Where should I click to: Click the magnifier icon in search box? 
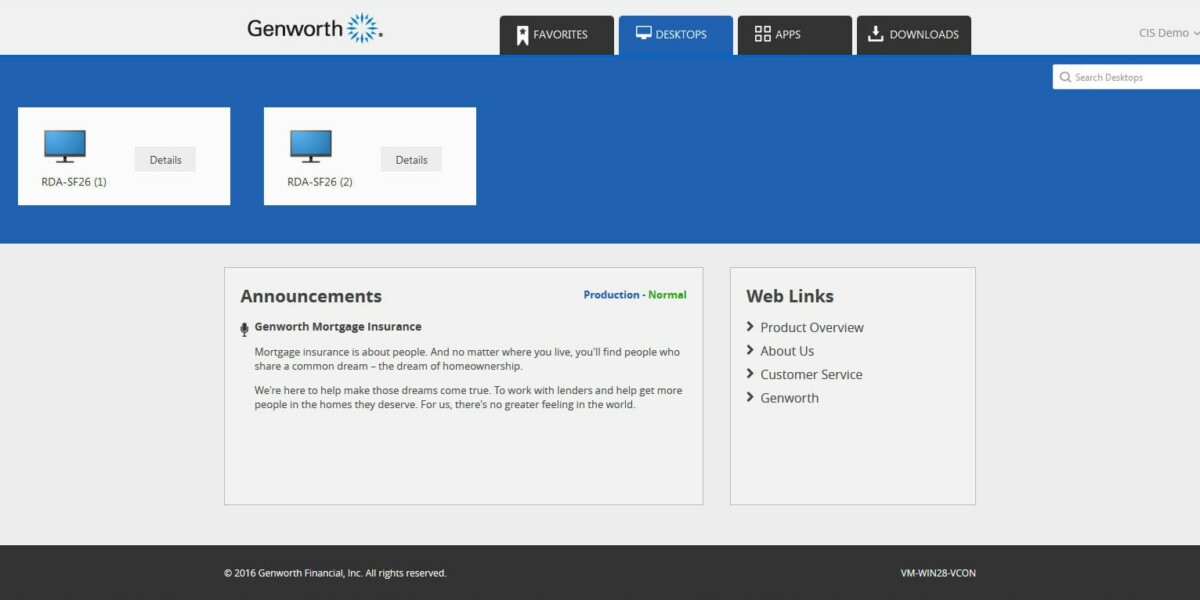pos(1065,77)
